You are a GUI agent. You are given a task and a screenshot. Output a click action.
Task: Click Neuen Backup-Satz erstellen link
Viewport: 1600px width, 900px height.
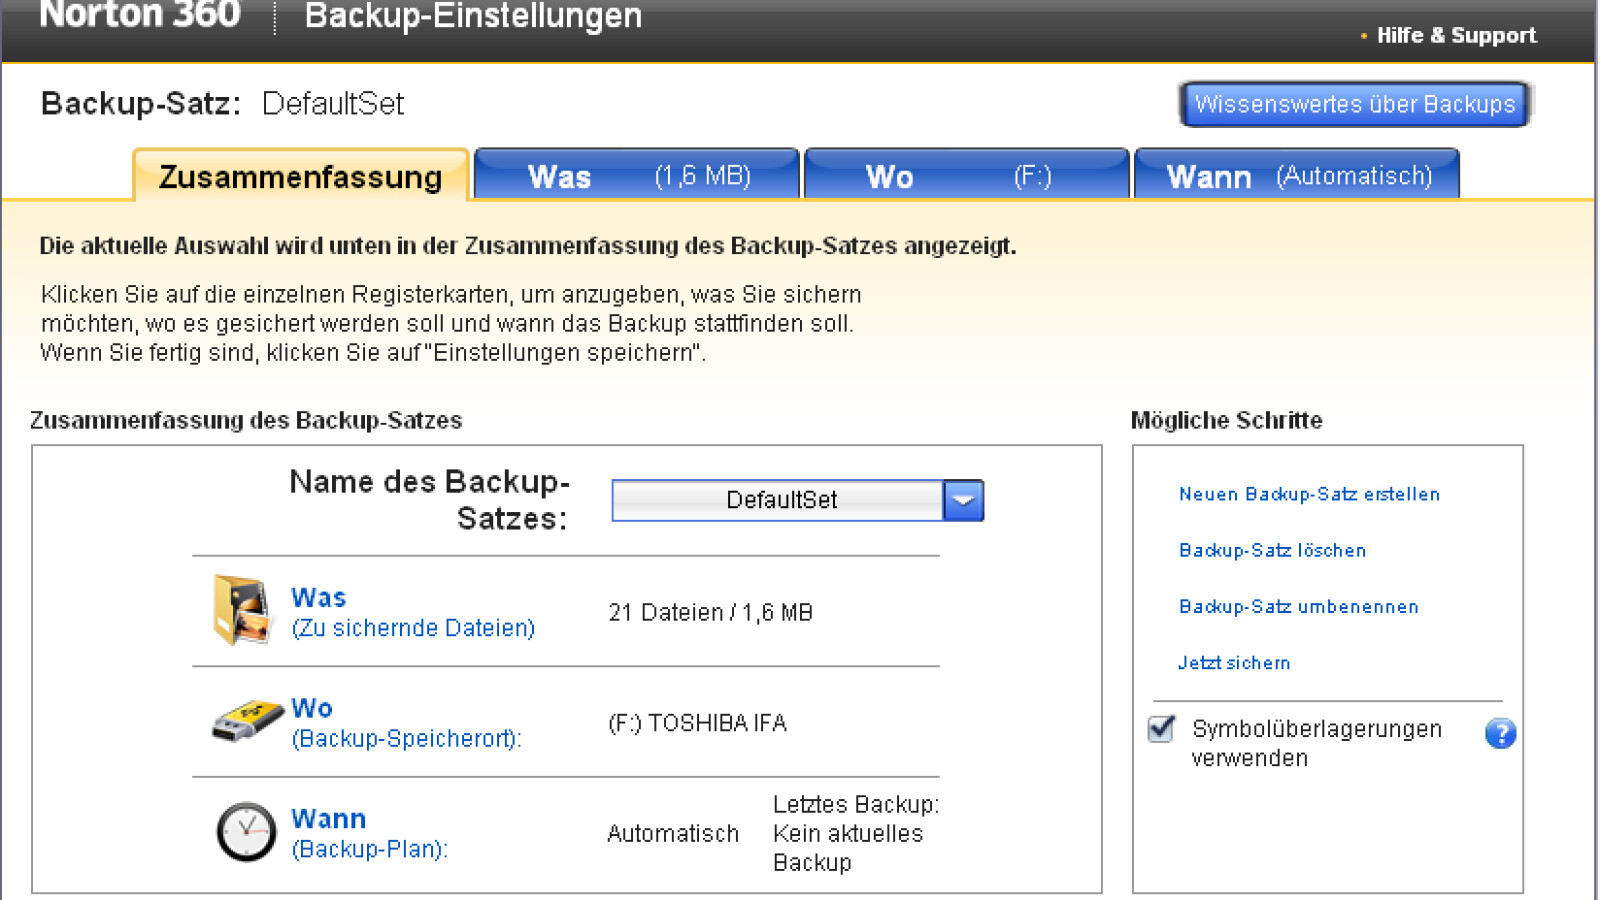(x=1309, y=494)
